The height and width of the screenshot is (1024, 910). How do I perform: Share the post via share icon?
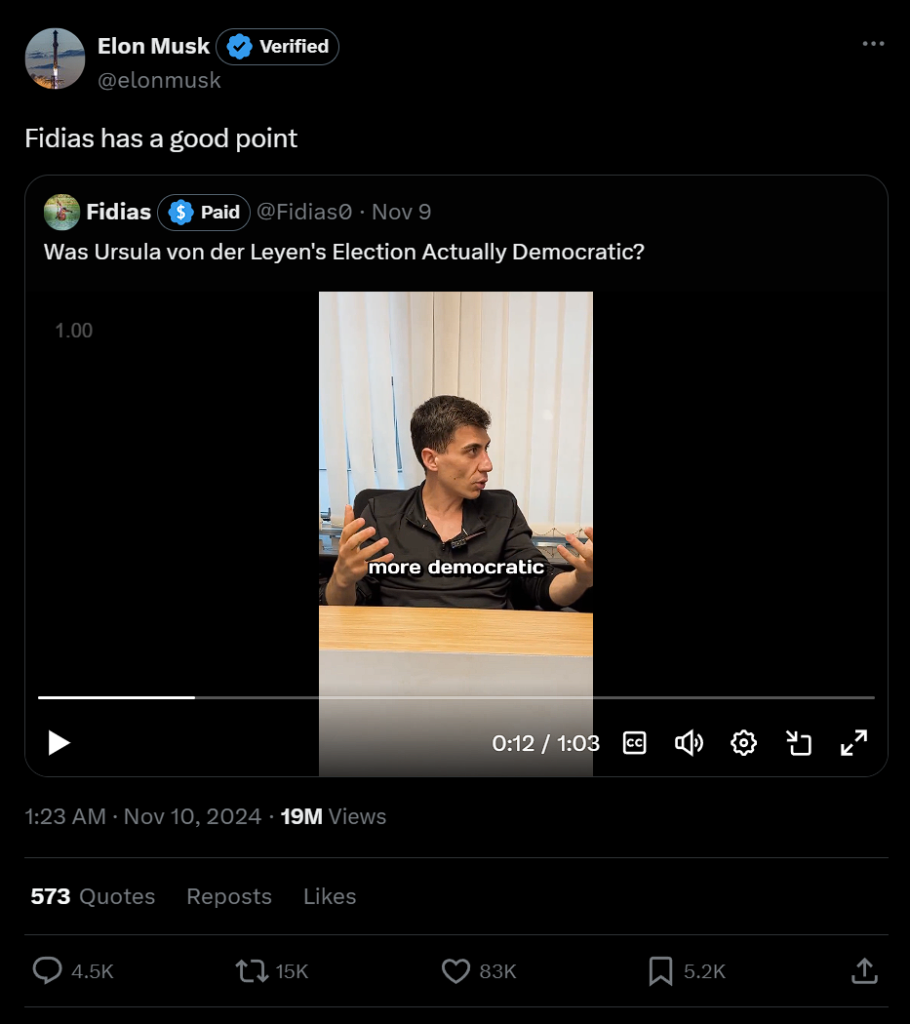[x=864, y=970]
